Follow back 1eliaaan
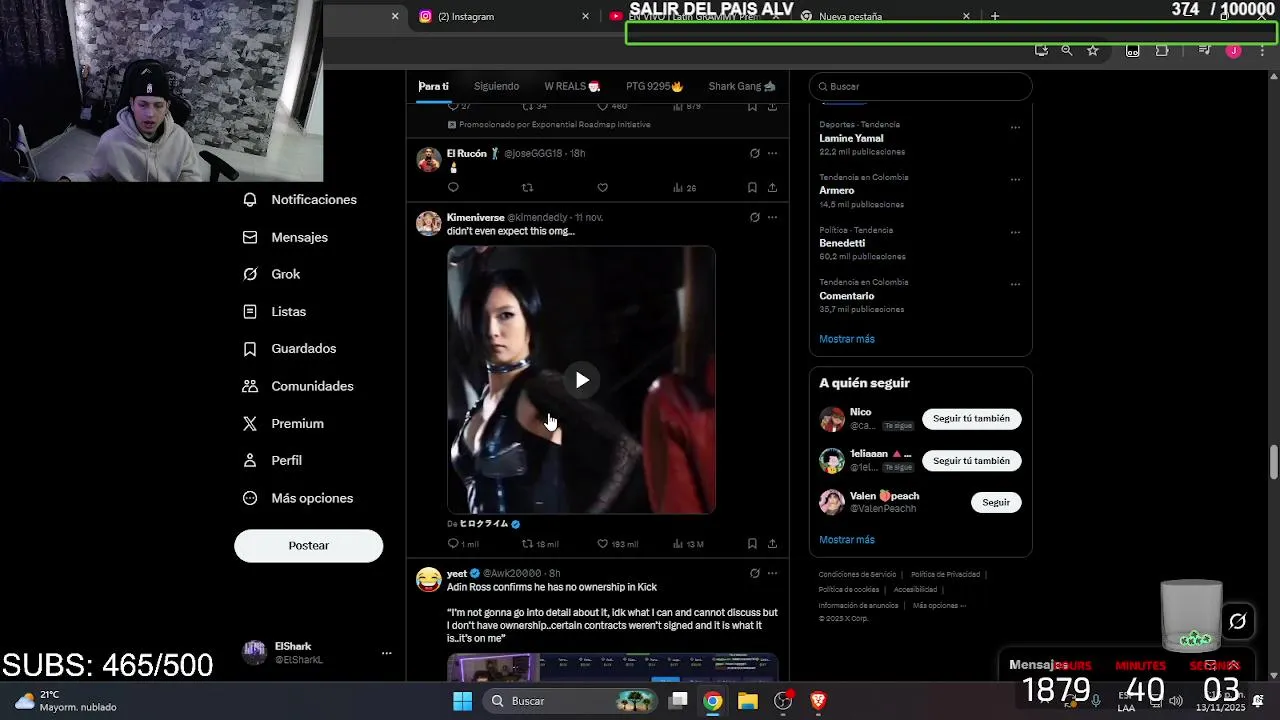This screenshot has width=1280, height=720. [x=971, y=460]
